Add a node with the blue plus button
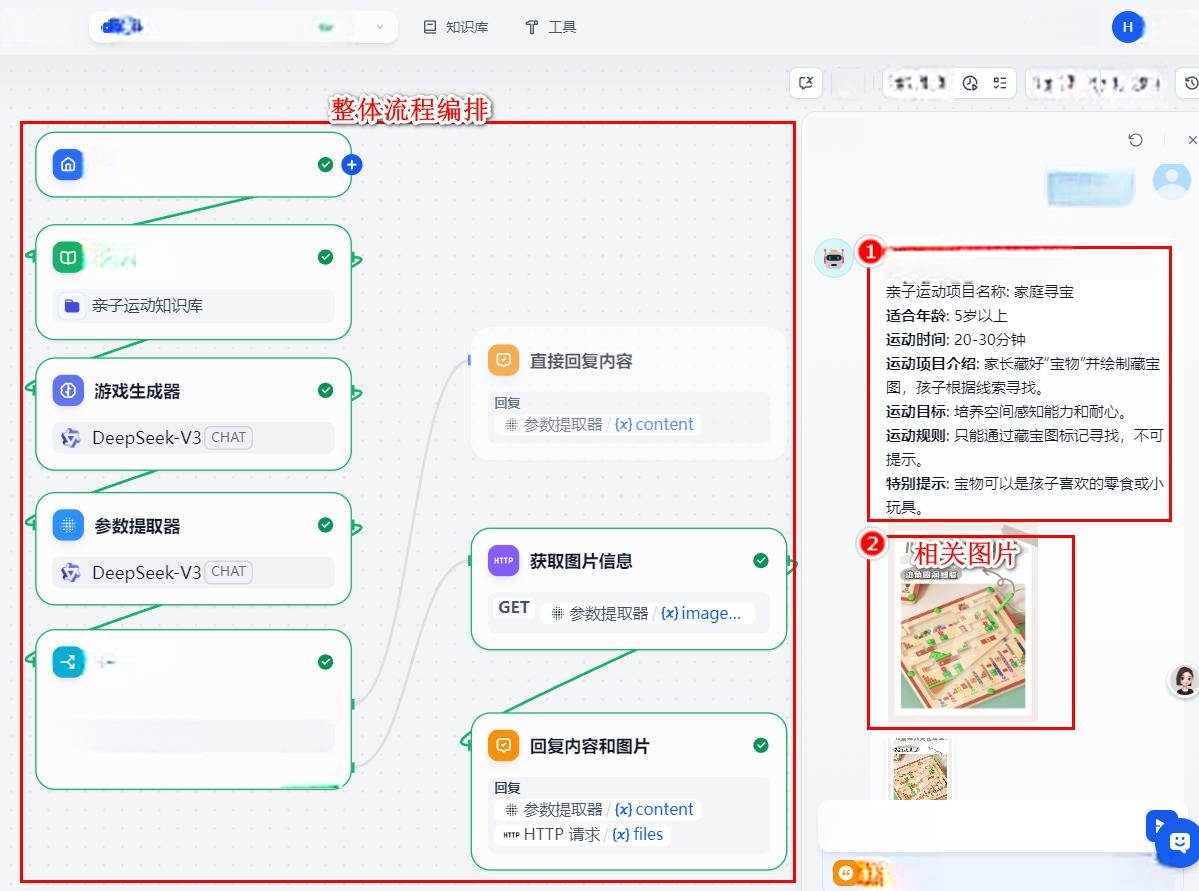This screenshot has width=1199, height=891. 352,164
